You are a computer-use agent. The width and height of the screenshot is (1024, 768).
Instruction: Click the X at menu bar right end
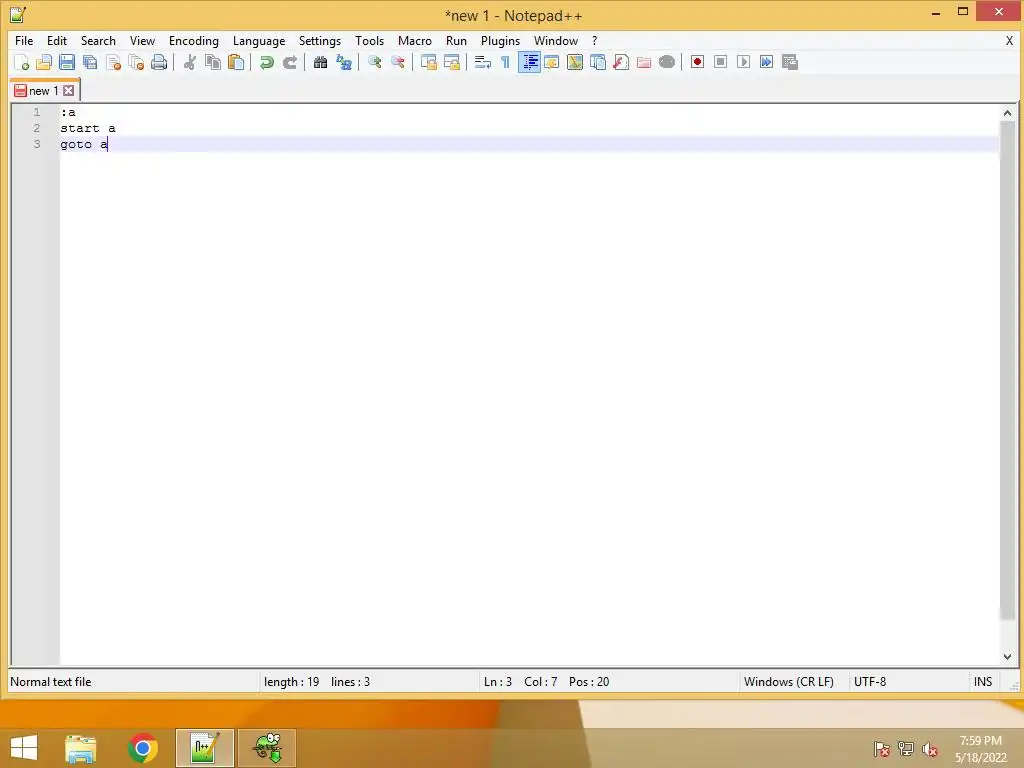tap(1009, 40)
